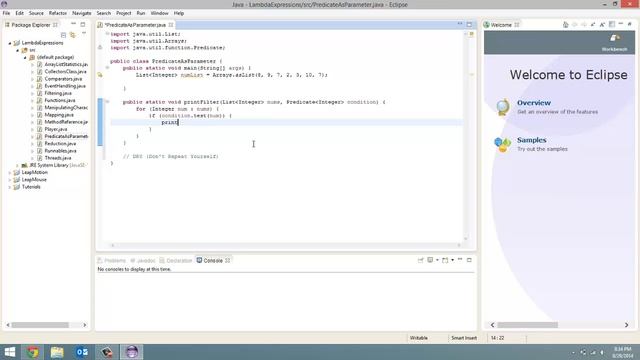
Task: Select EventHandling.java file
Action: pos(65,86)
